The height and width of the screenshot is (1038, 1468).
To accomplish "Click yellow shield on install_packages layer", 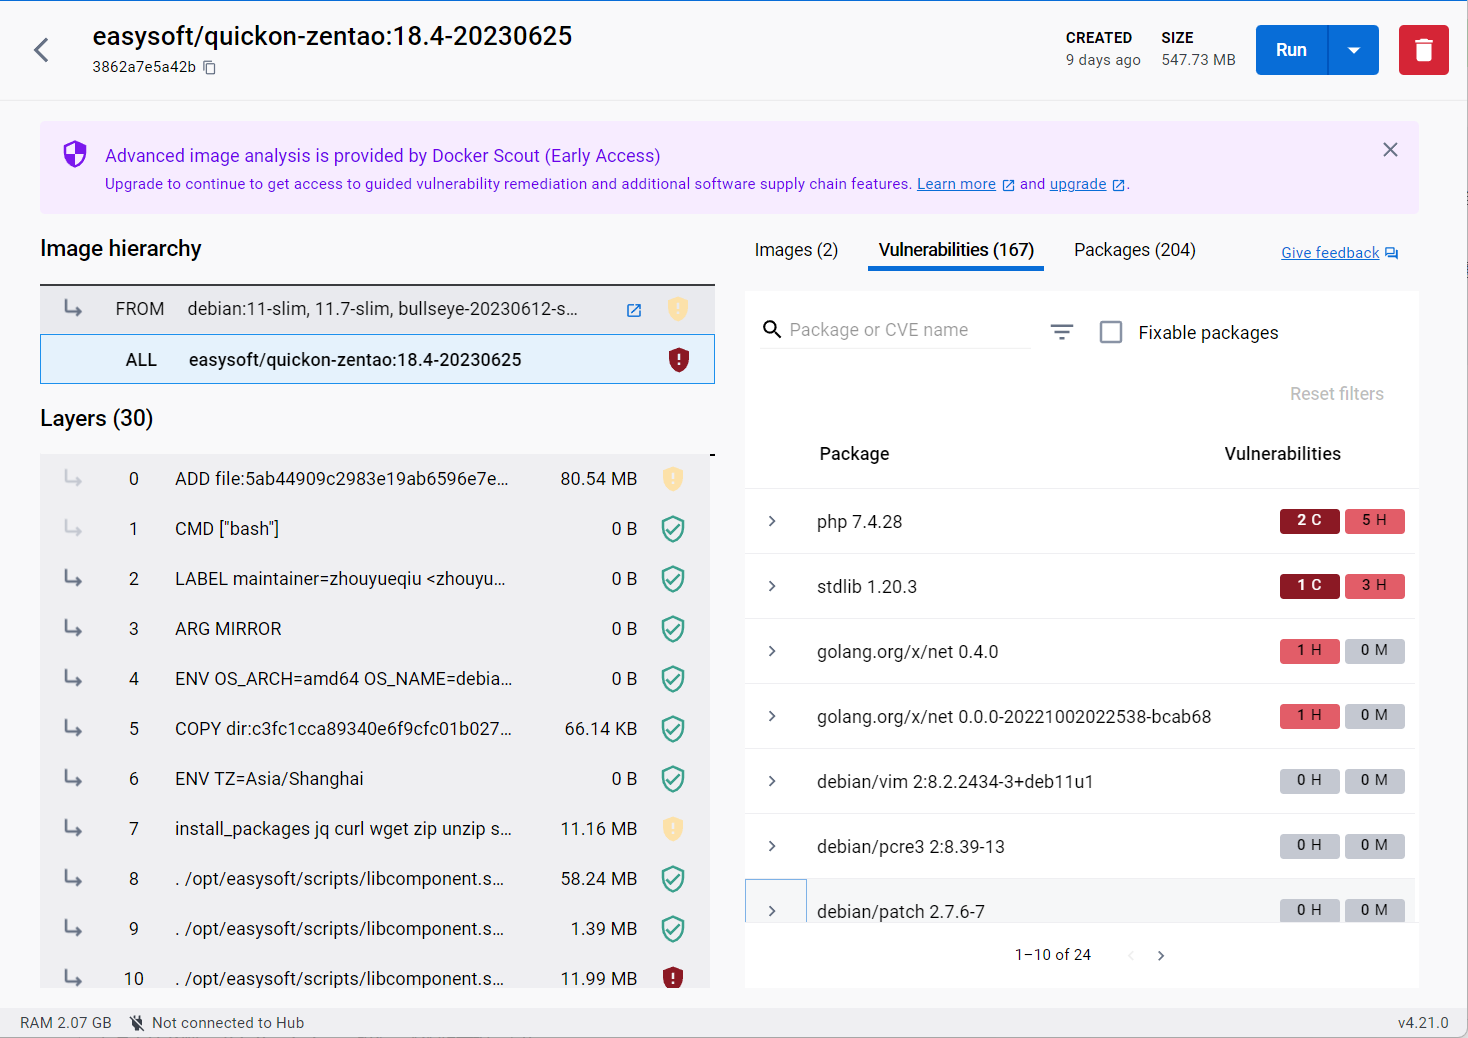I will tap(673, 829).
